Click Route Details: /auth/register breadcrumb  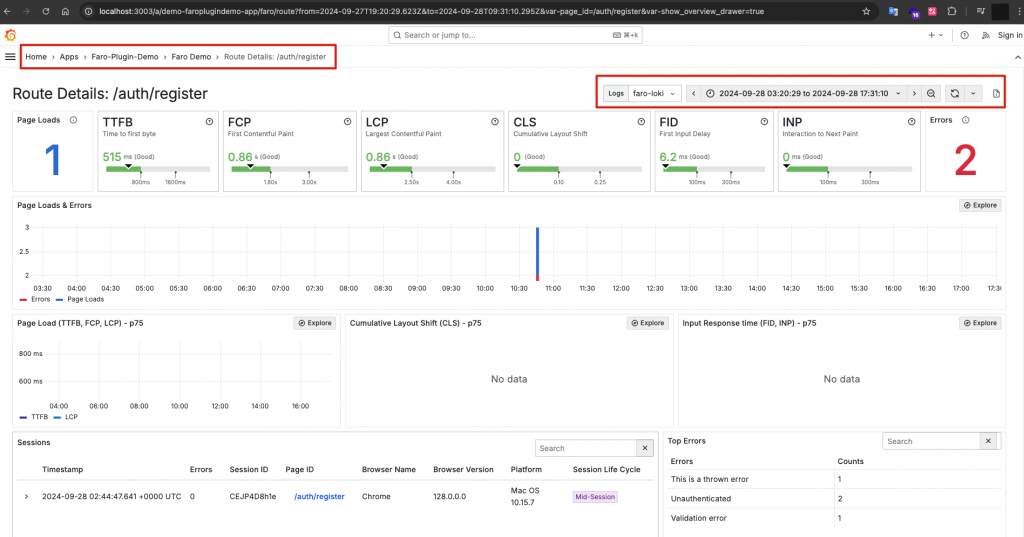pyautogui.click(x=275, y=57)
